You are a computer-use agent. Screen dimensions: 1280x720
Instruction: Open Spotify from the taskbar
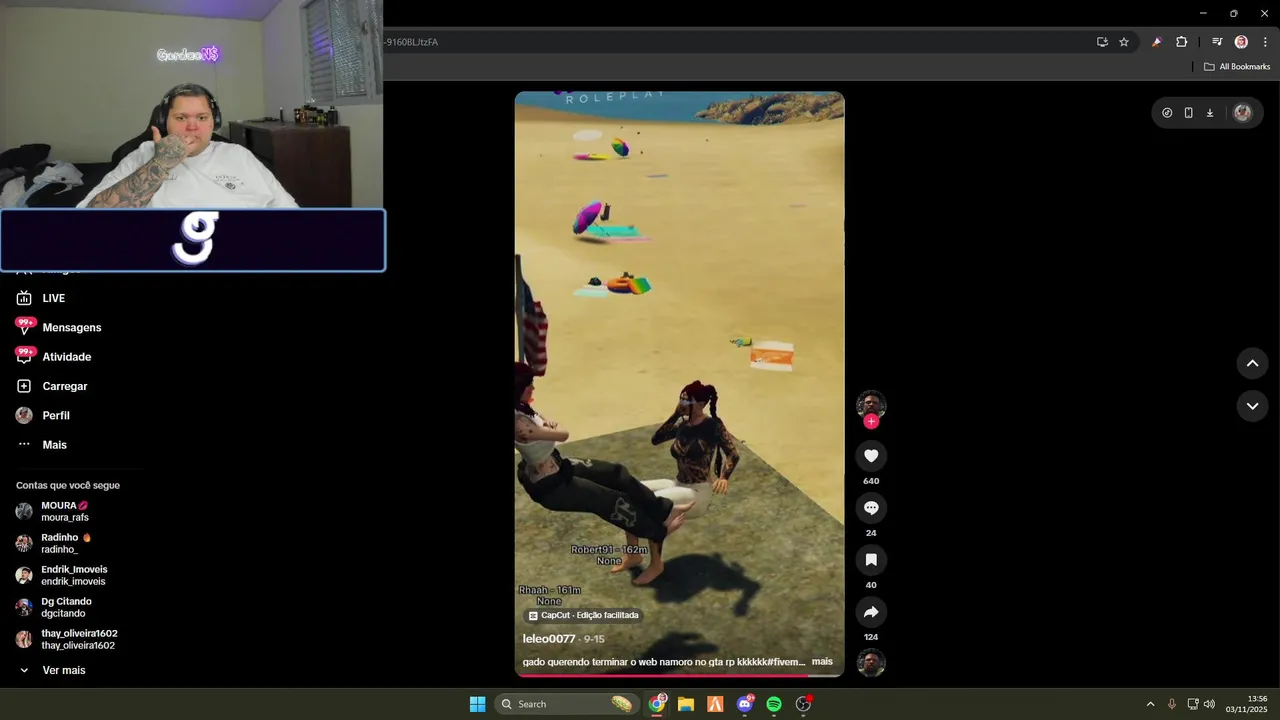tap(774, 704)
